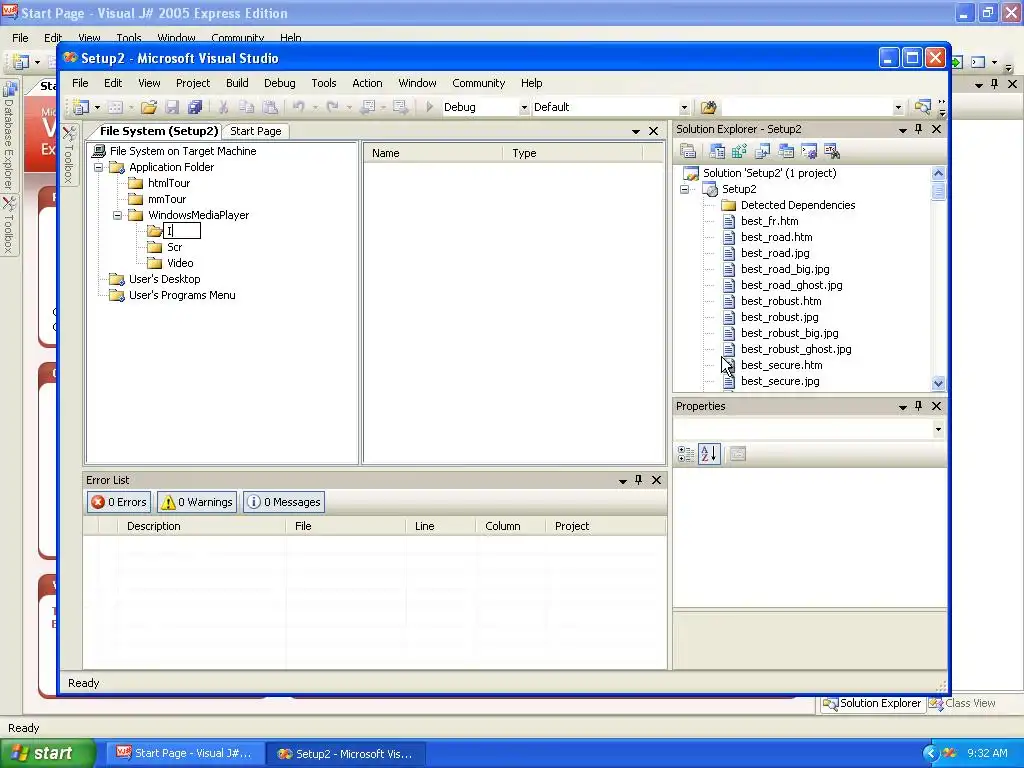This screenshot has width=1024, height=768.
Task: Click the Project column header in Error List
Action: pos(605,526)
